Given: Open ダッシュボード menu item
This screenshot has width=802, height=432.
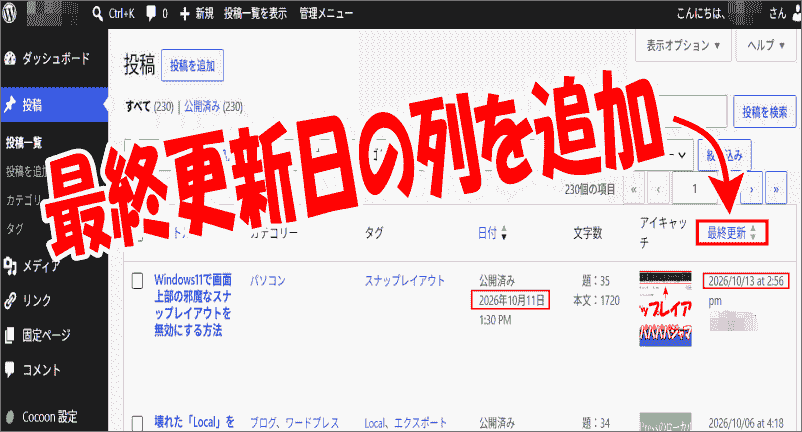Looking at the screenshot, I should (x=54, y=59).
